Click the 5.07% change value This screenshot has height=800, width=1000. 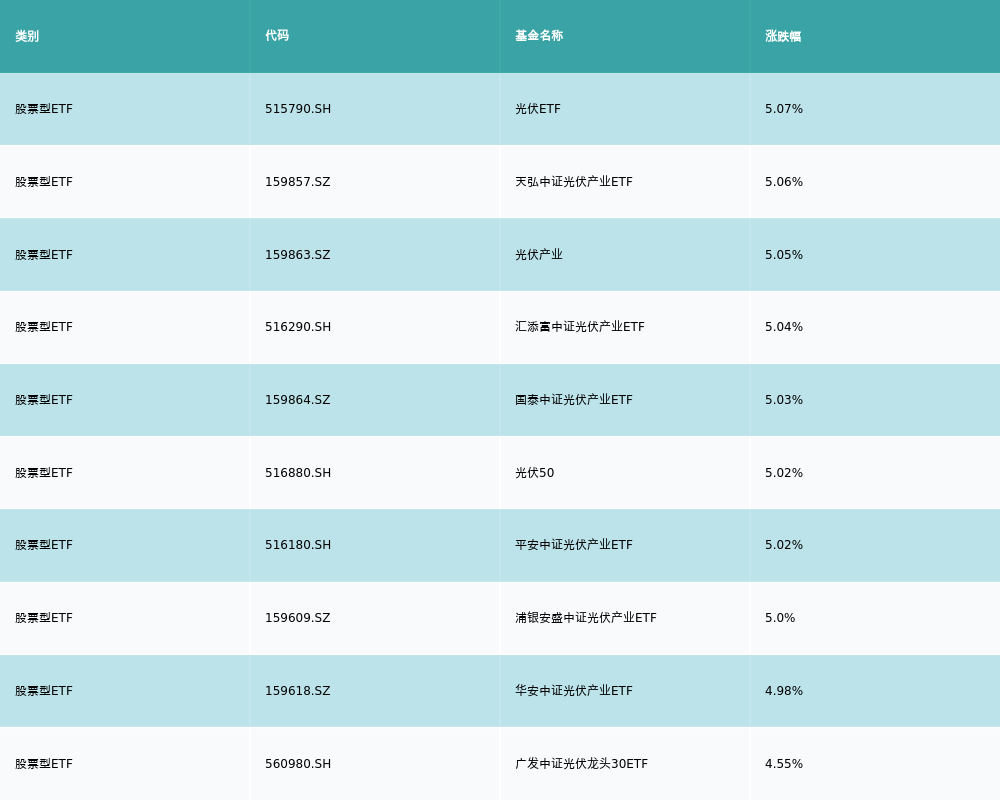[784, 109]
